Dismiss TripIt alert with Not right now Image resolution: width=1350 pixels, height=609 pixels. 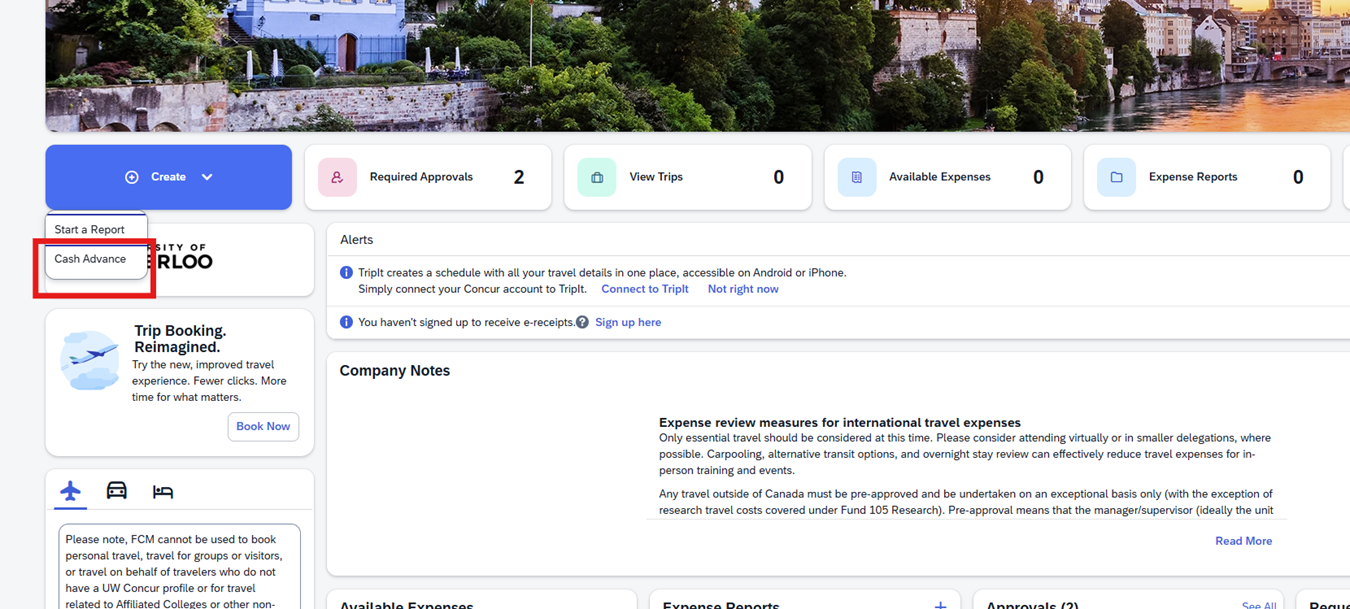[742, 289]
